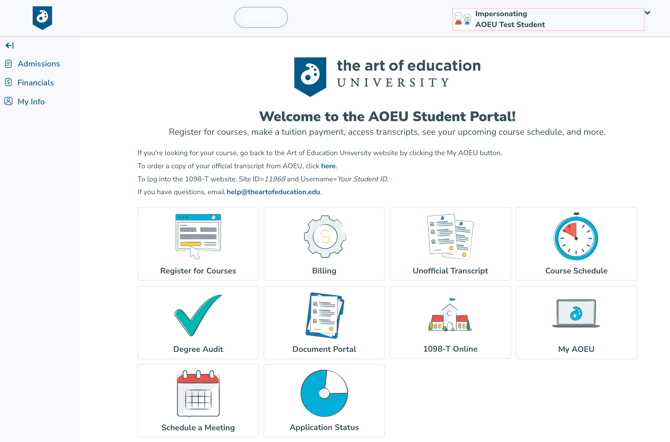Image resolution: width=670 pixels, height=442 pixels.
Task: Open the Admissions sidebar menu
Action: click(x=38, y=64)
